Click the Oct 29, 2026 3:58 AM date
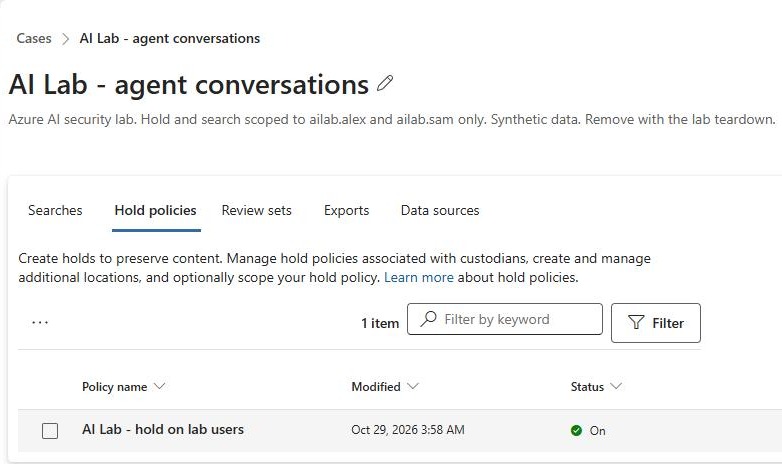Image resolution: width=782 pixels, height=464 pixels. click(408, 430)
